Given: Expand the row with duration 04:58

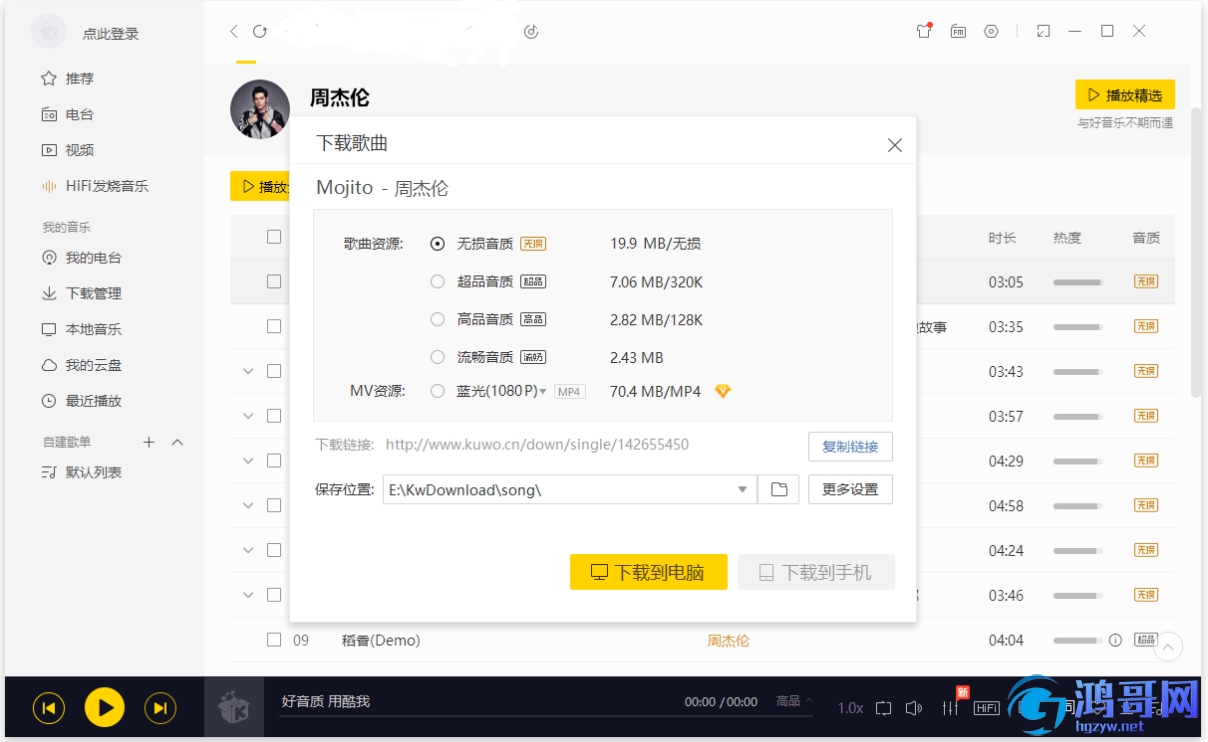Looking at the screenshot, I should click(248, 506).
